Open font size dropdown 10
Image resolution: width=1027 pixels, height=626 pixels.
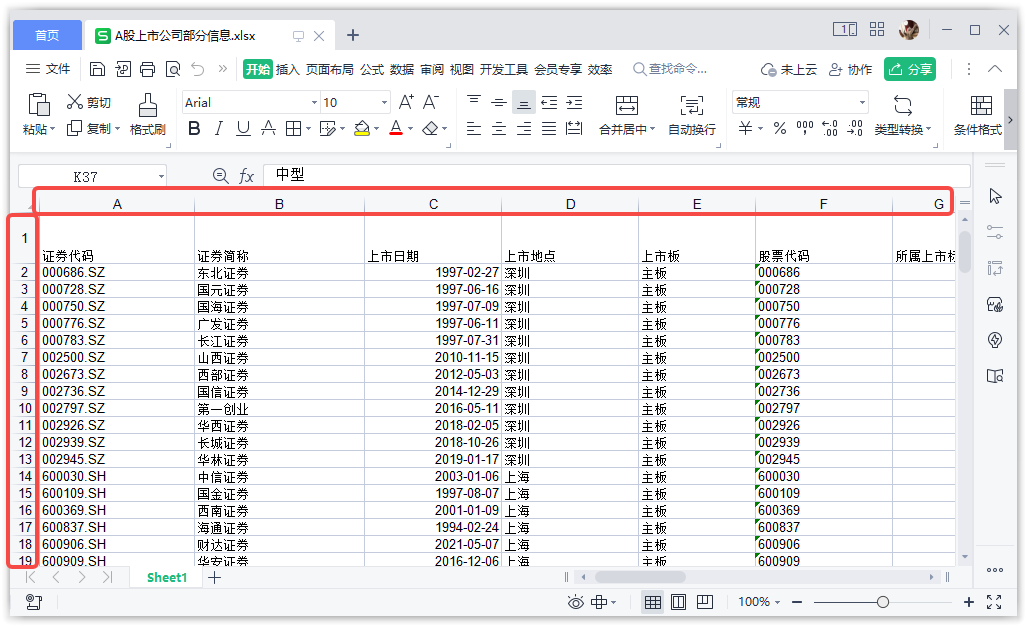click(384, 103)
